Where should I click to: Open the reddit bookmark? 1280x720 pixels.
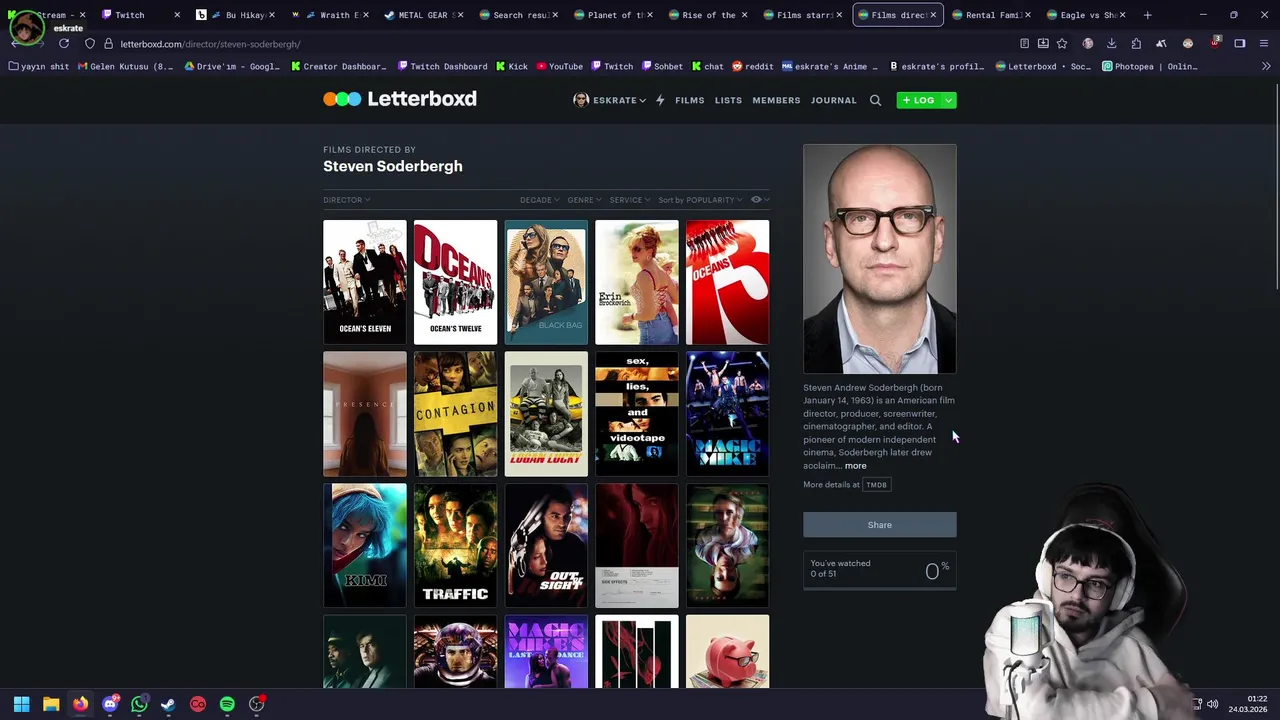pos(752,66)
